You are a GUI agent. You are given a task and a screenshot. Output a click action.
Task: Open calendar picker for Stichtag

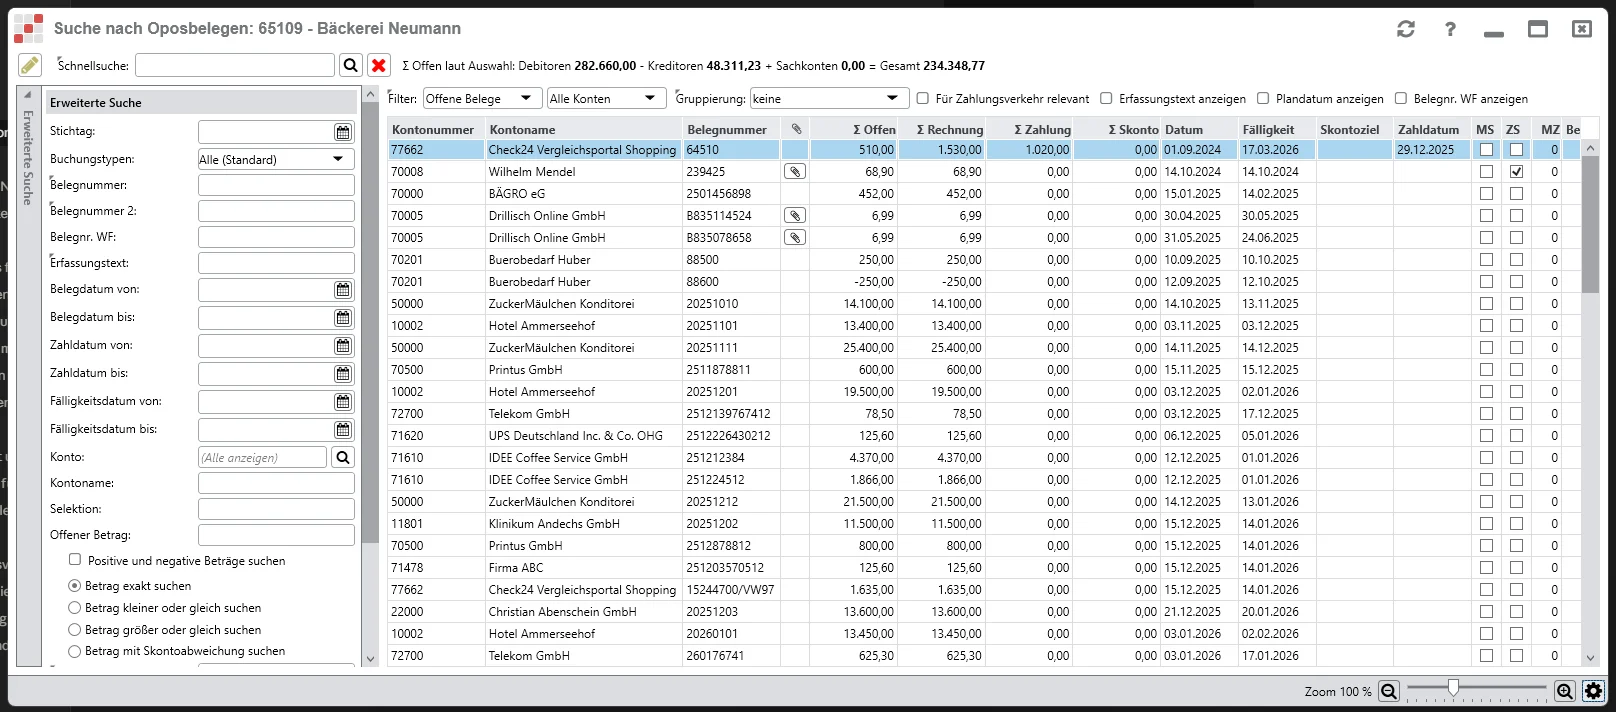point(343,132)
